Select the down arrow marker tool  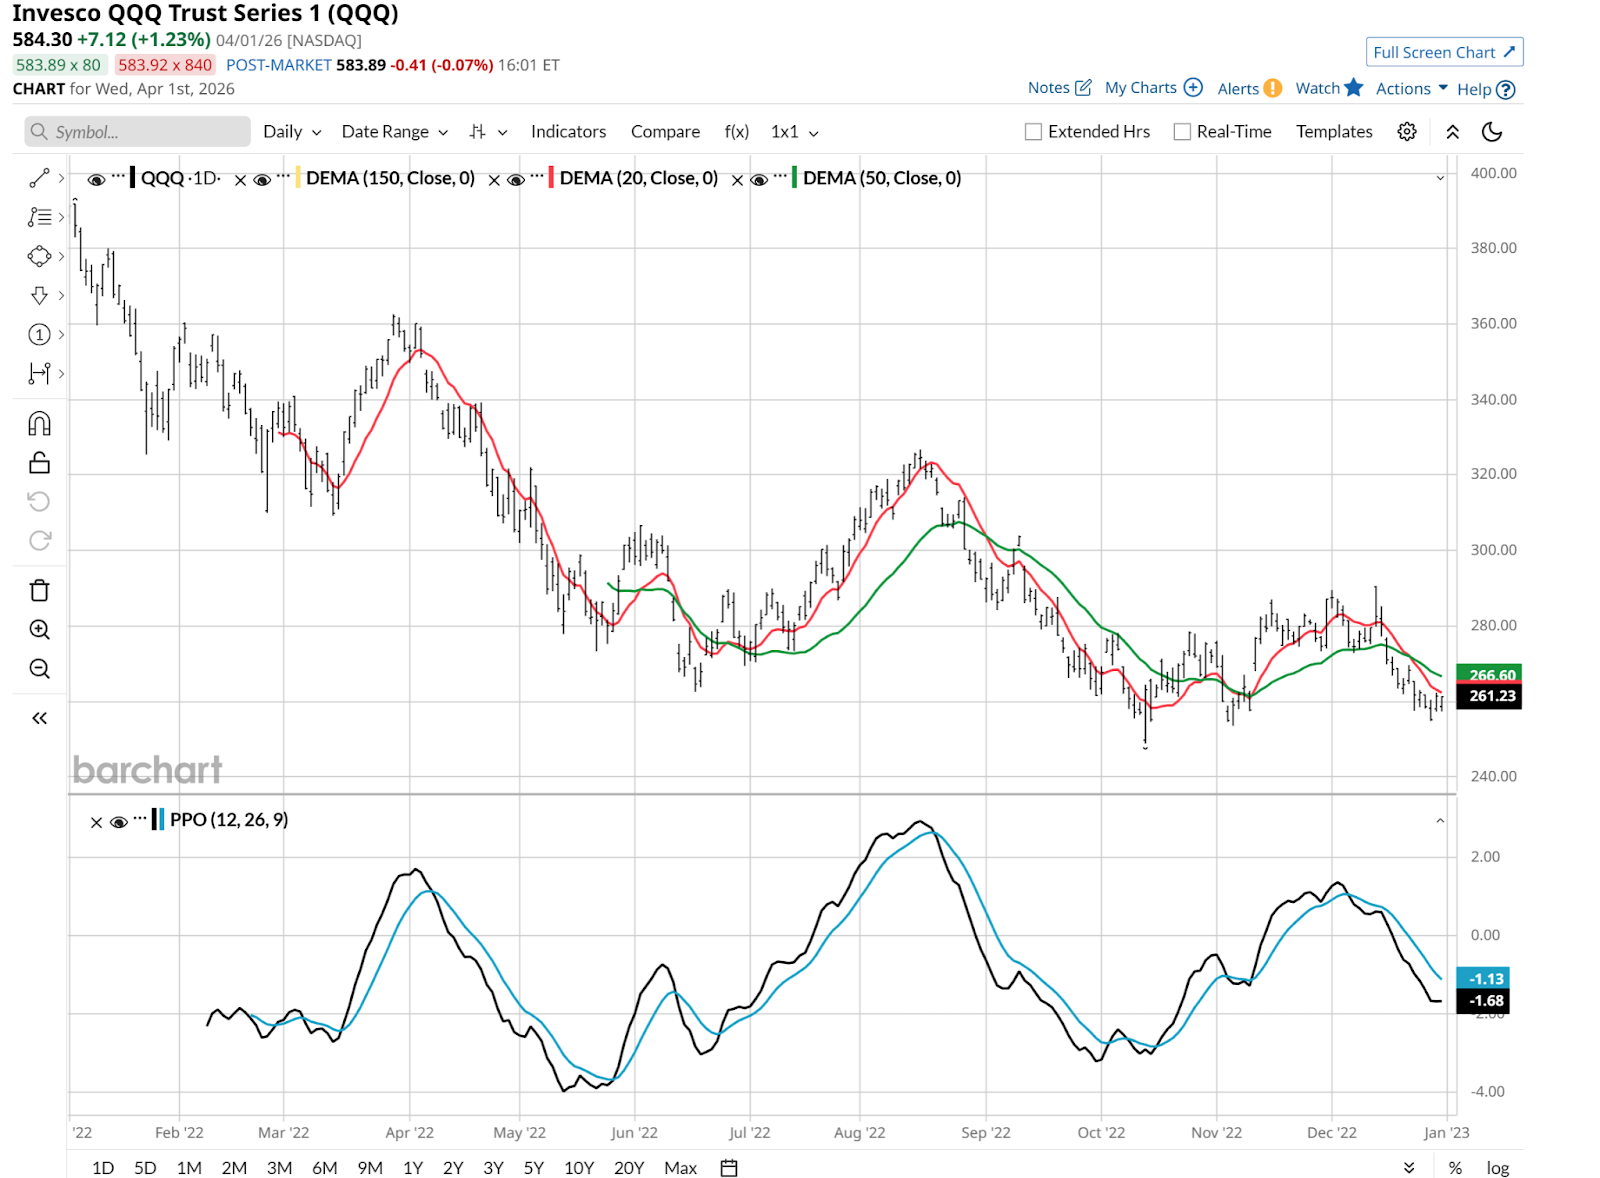39,295
